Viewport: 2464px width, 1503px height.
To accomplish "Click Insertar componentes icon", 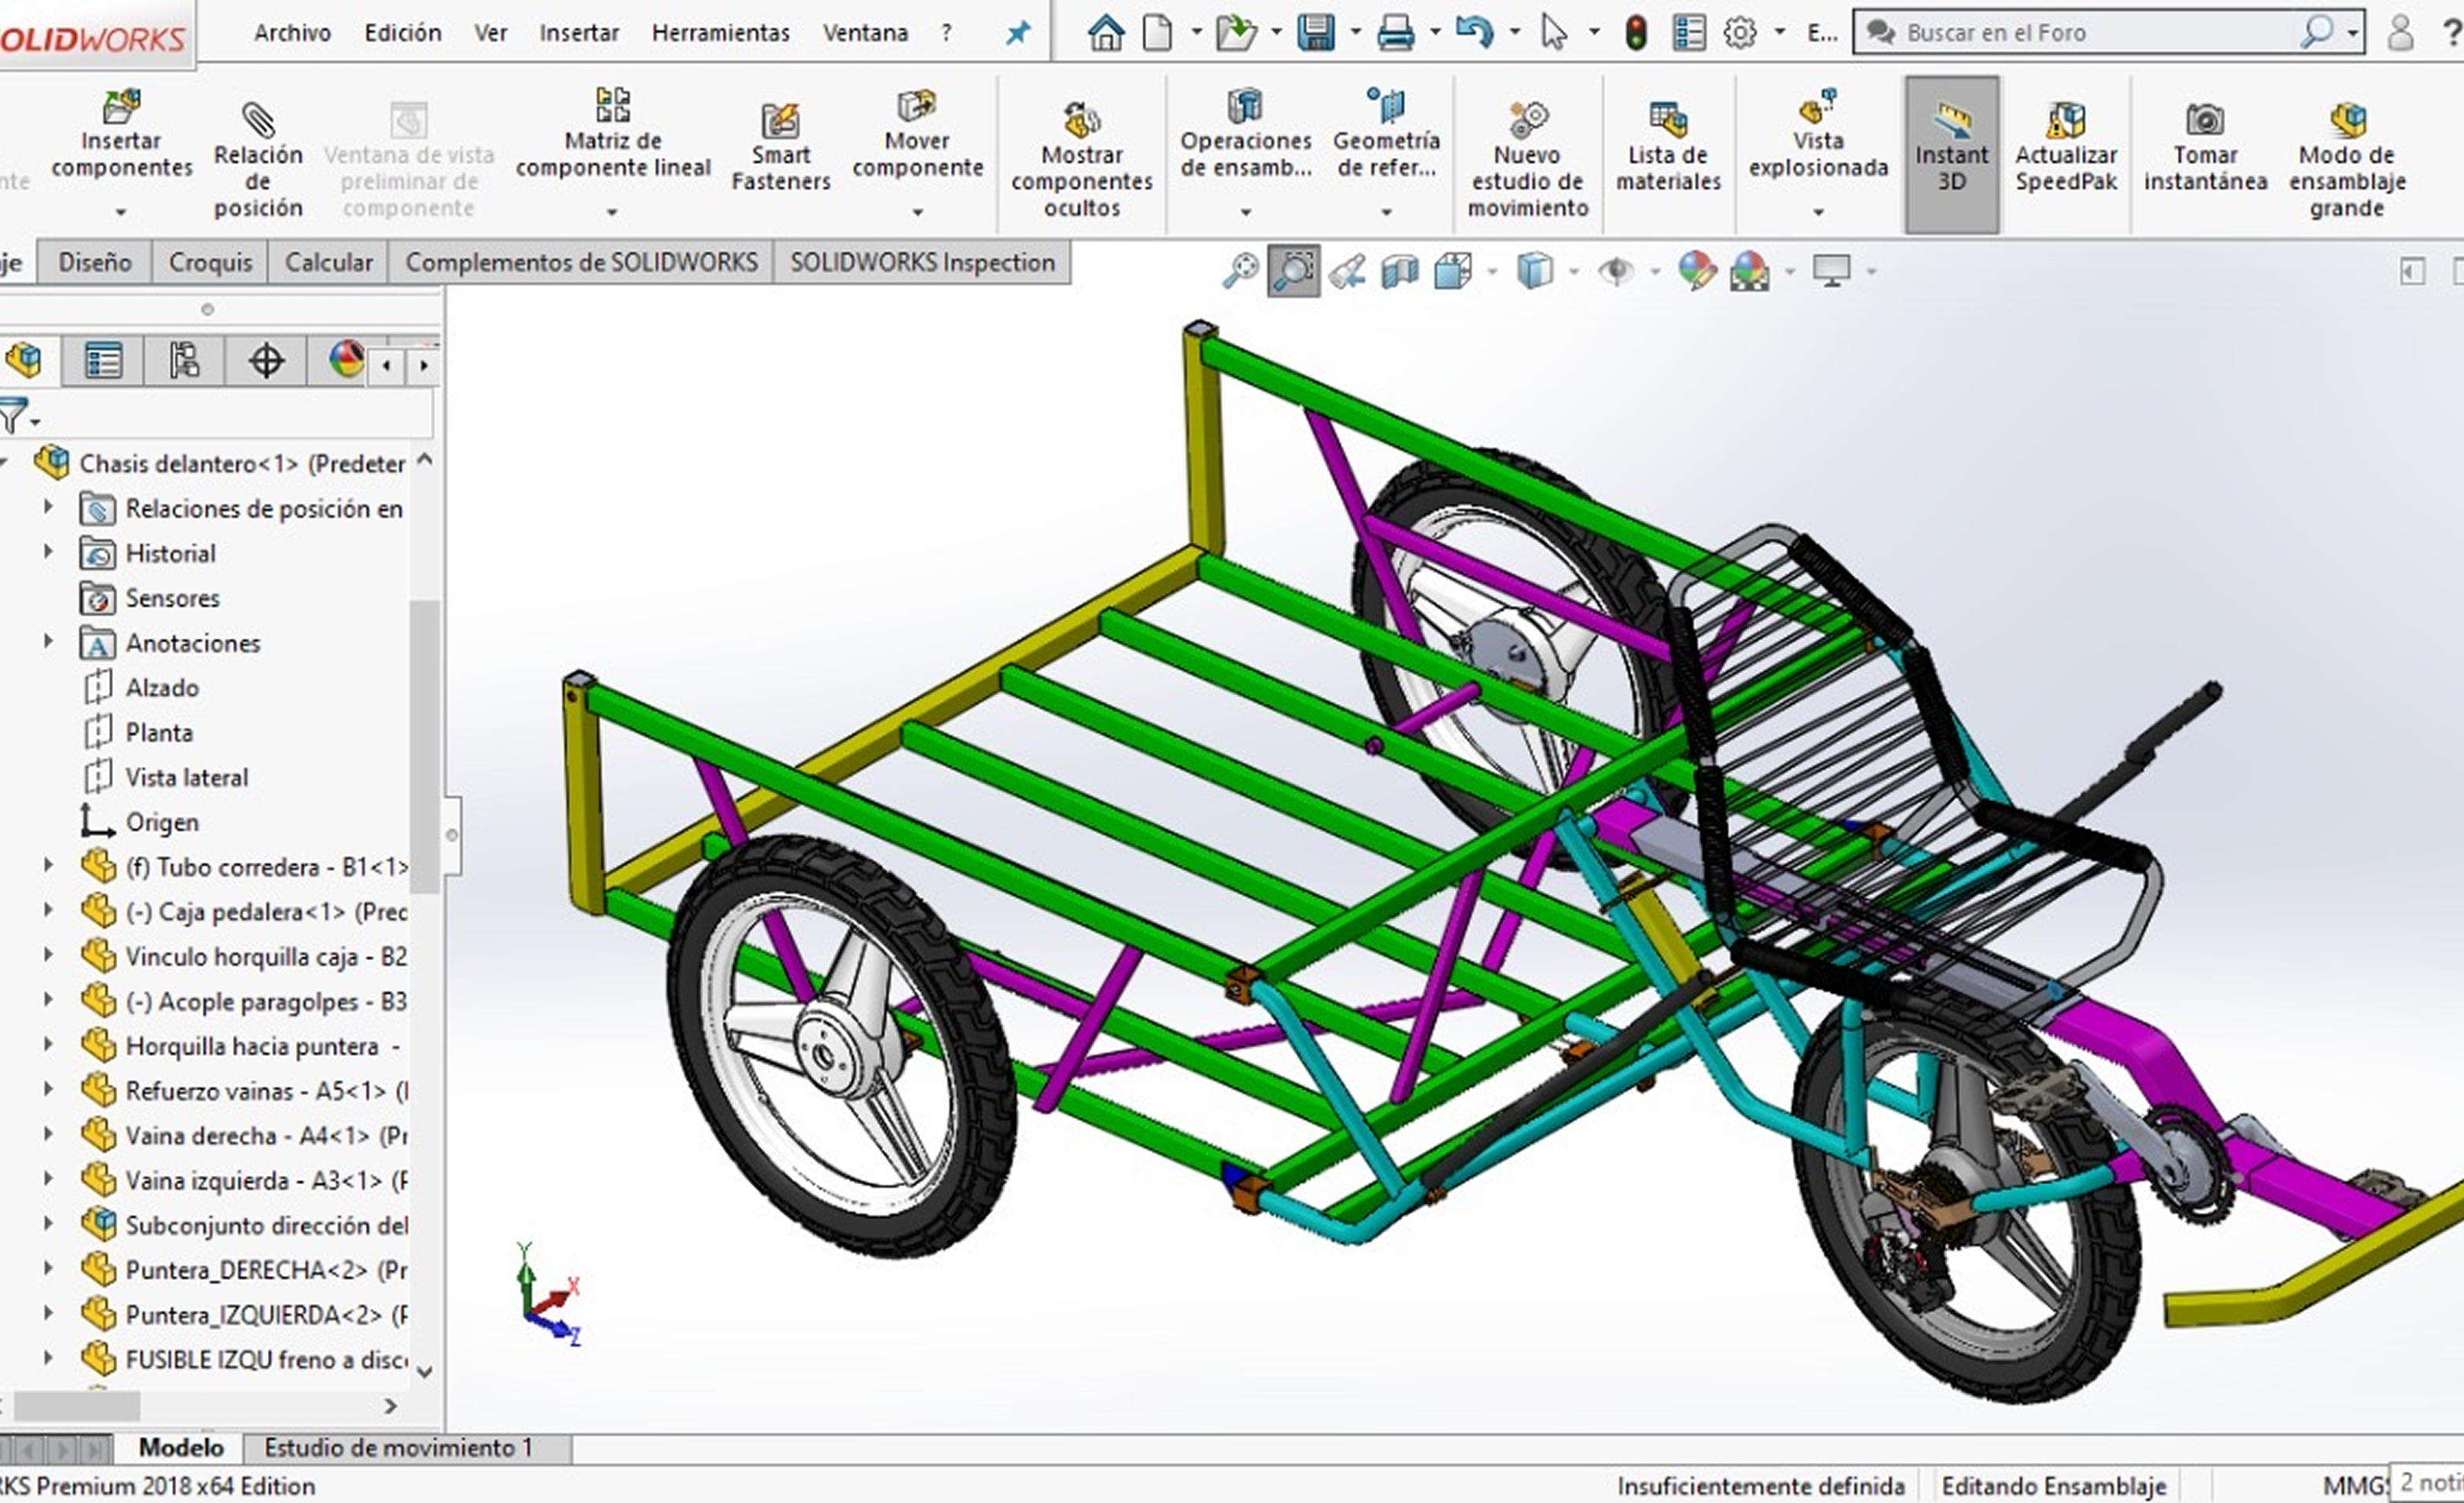I will pyautogui.click(x=122, y=106).
